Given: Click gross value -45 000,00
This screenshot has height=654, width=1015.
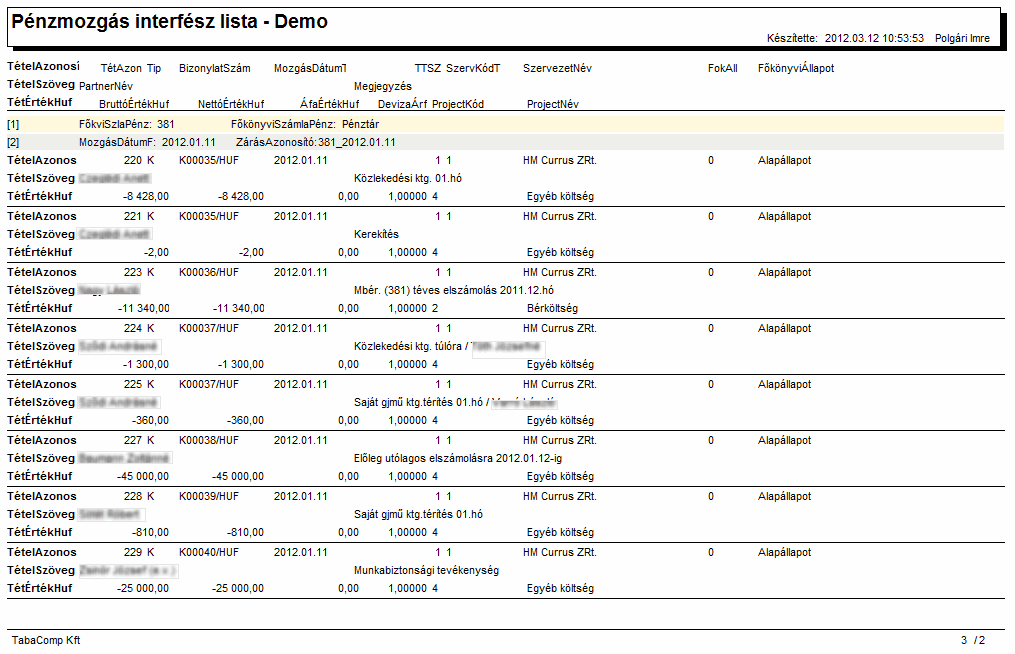Looking at the screenshot, I should [143, 477].
